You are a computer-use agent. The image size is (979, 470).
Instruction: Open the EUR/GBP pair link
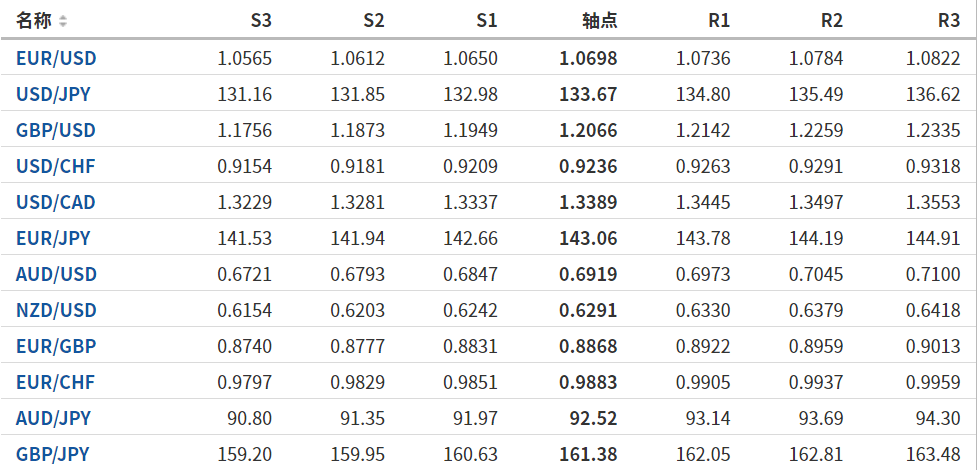(56, 347)
